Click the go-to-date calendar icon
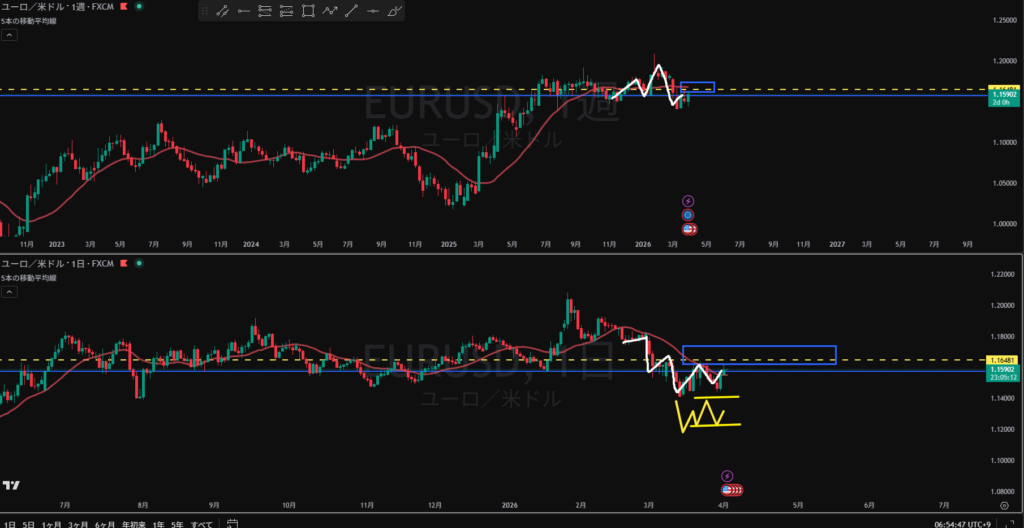The height and width of the screenshot is (528, 1024). (x=231, y=523)
